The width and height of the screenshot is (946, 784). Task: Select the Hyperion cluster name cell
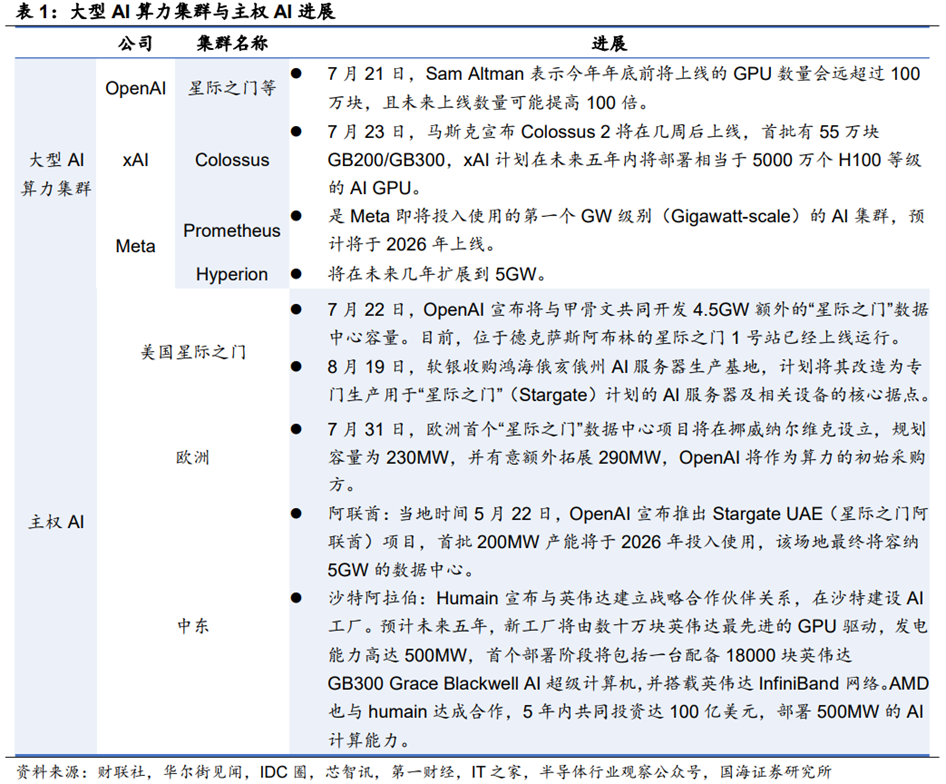click(x=232, y=274)
